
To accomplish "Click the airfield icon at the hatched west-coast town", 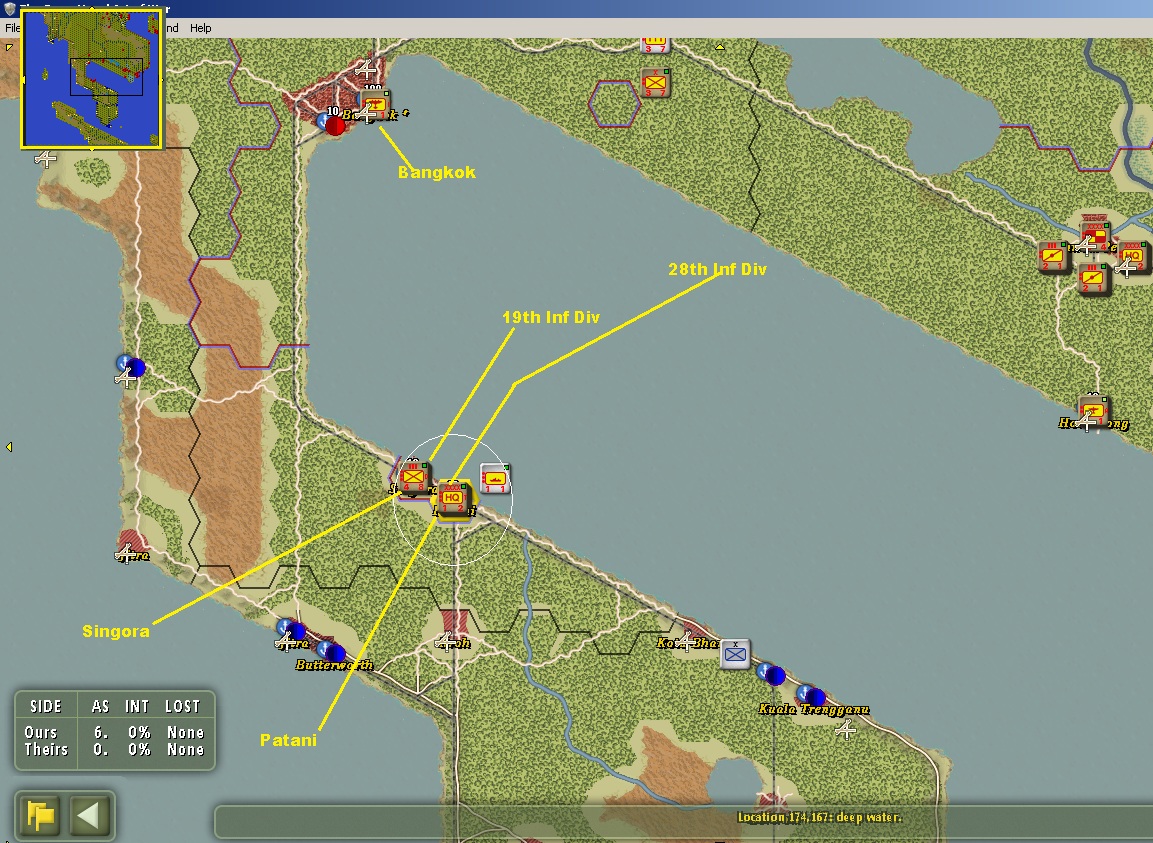I will 126,554.
